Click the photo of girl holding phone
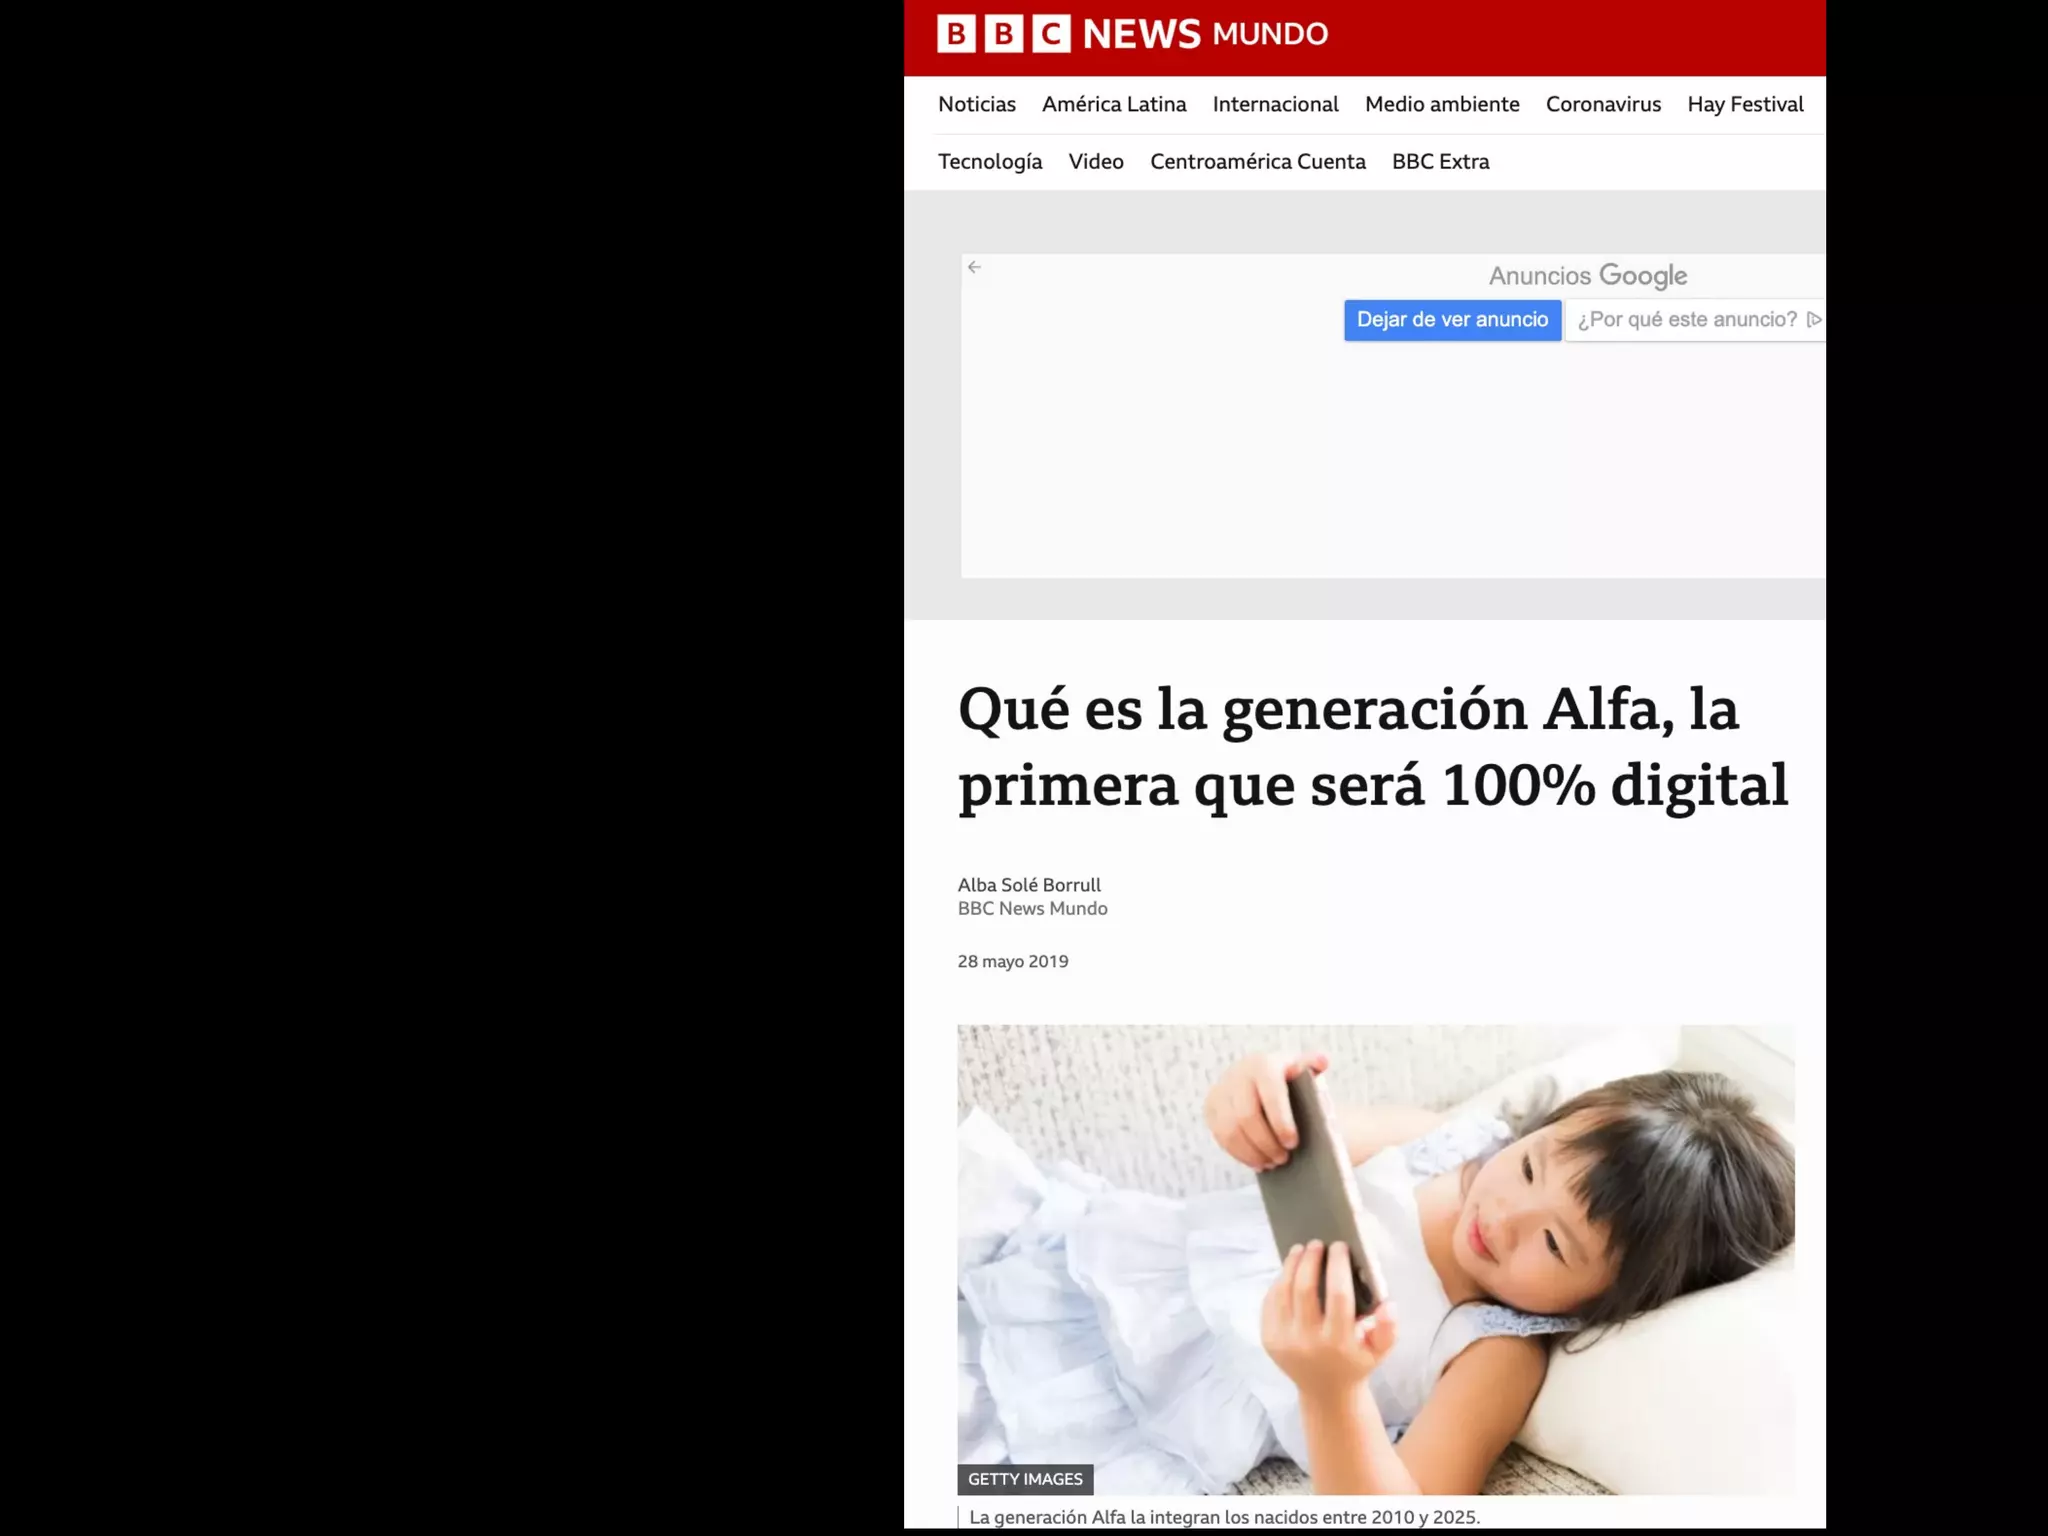Screen dimensions: 2048x1536 pyautogui.click(x=1376, y=1259)
